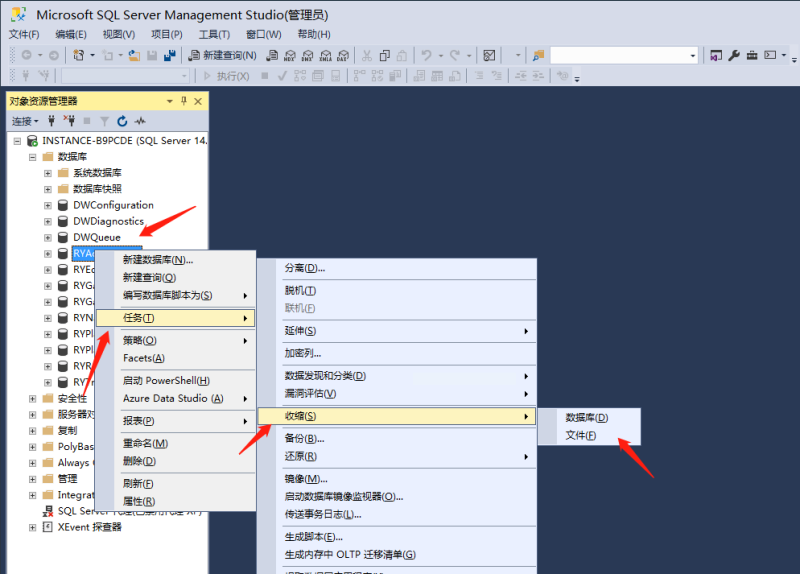Click the Database Engine Query icon
800x574 pixels.
(272, 55)
